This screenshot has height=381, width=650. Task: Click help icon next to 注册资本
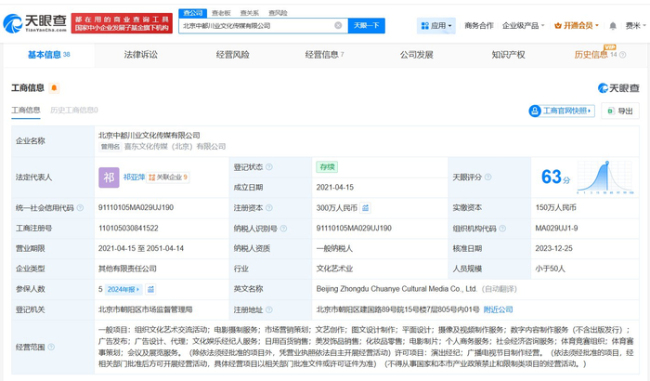point(269,208)
